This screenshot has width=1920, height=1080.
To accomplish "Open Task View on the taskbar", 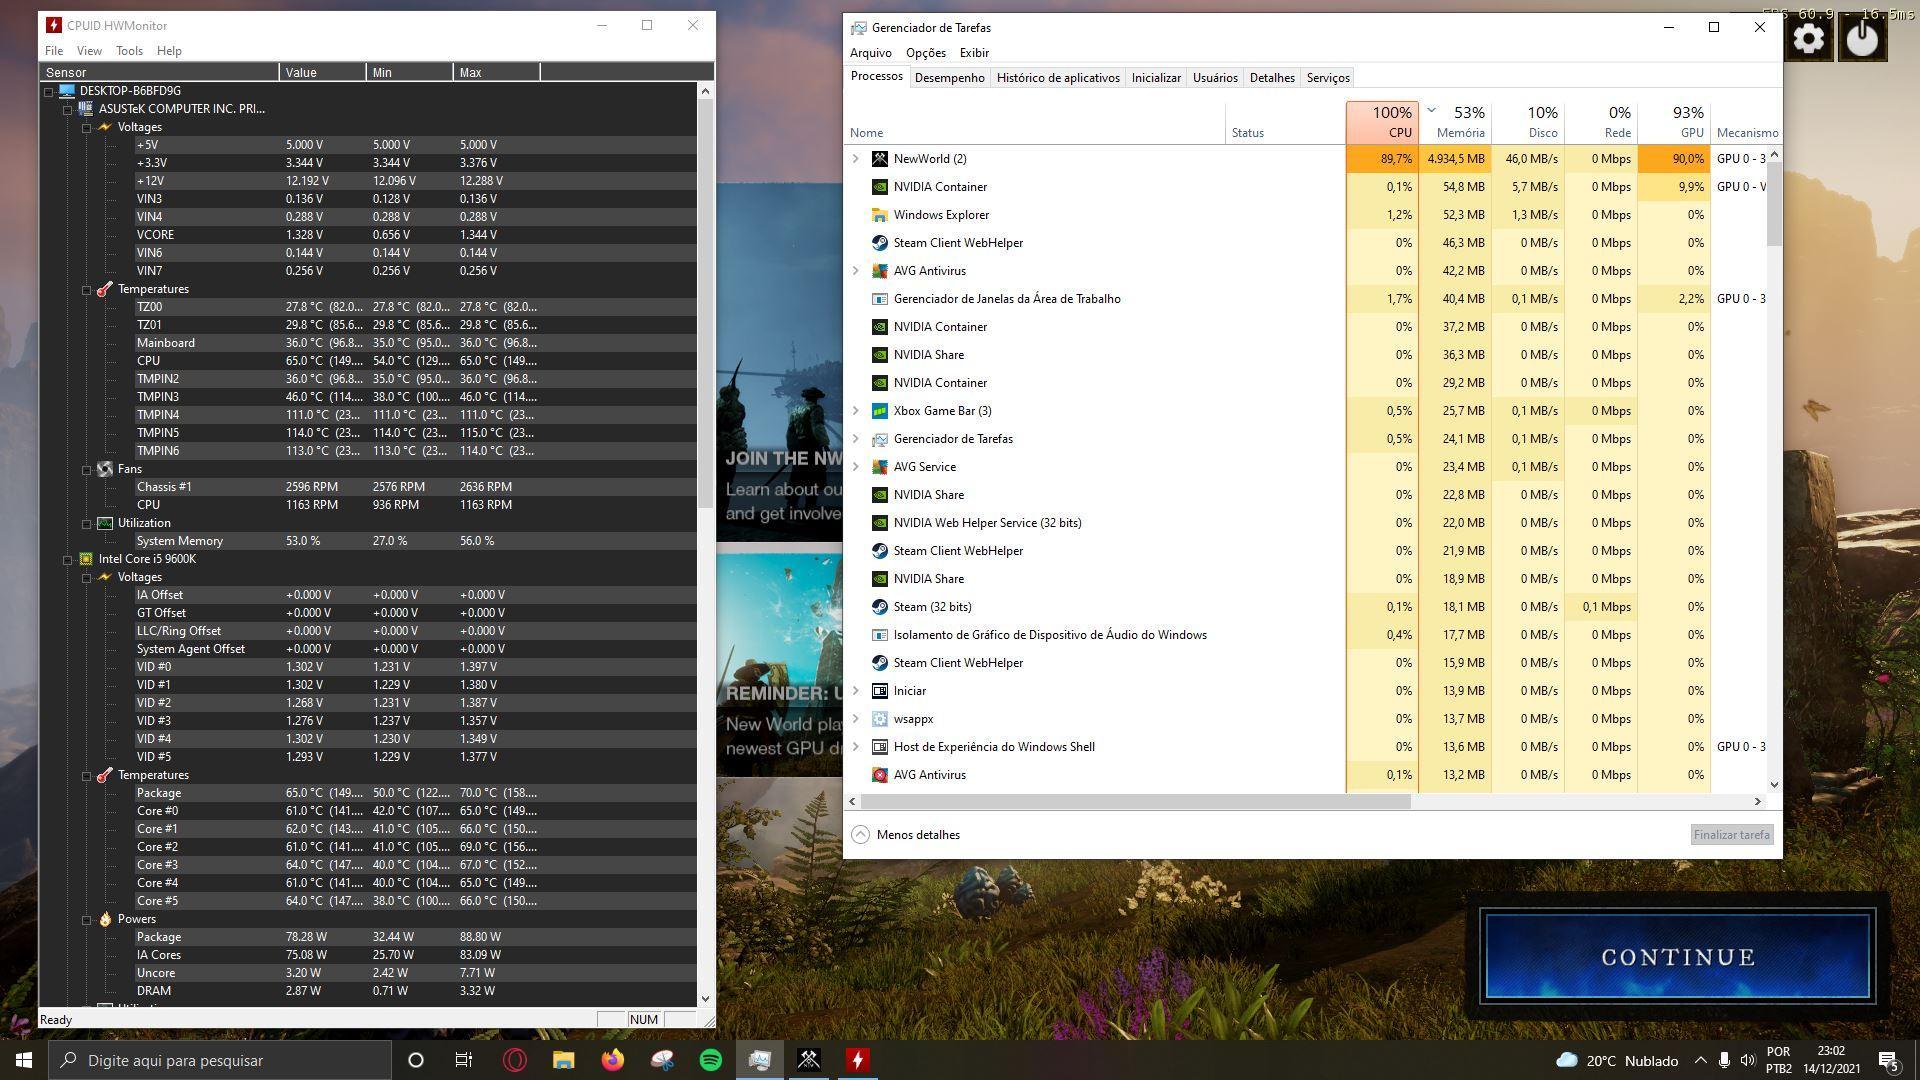I will coord(464,1060).
